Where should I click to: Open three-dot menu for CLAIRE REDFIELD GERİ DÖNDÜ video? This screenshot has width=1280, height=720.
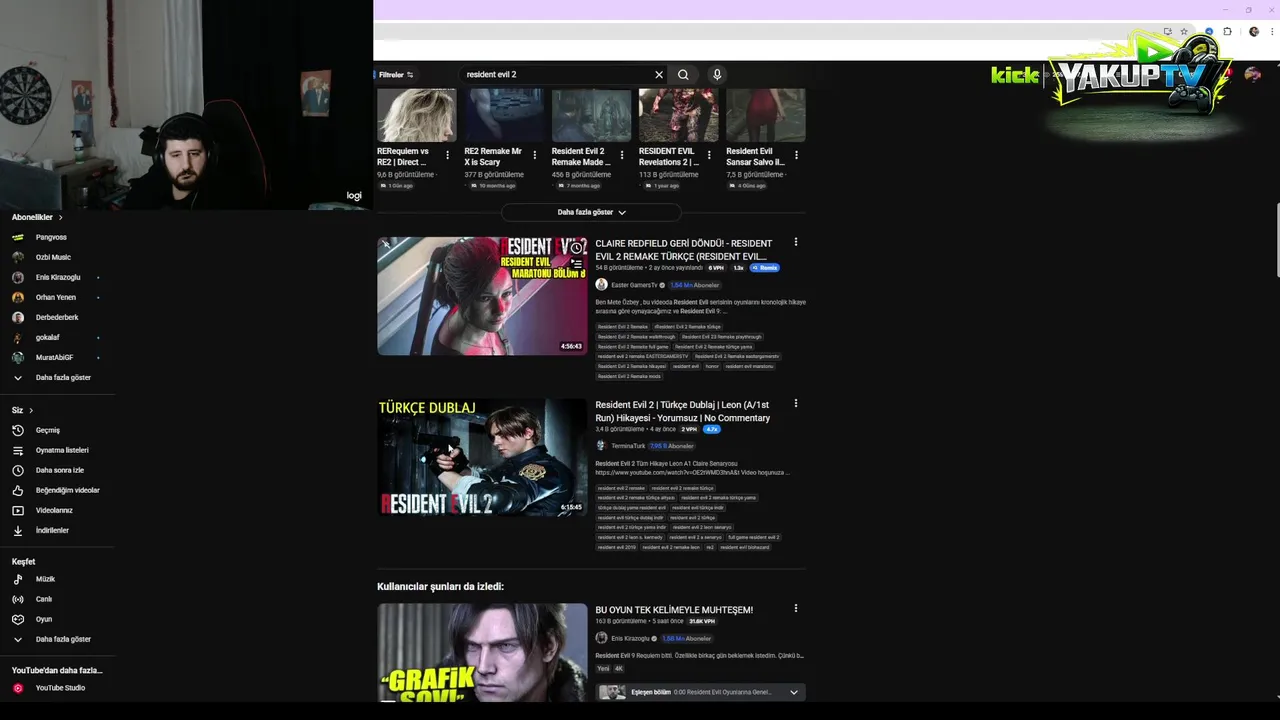click(796, 242)
